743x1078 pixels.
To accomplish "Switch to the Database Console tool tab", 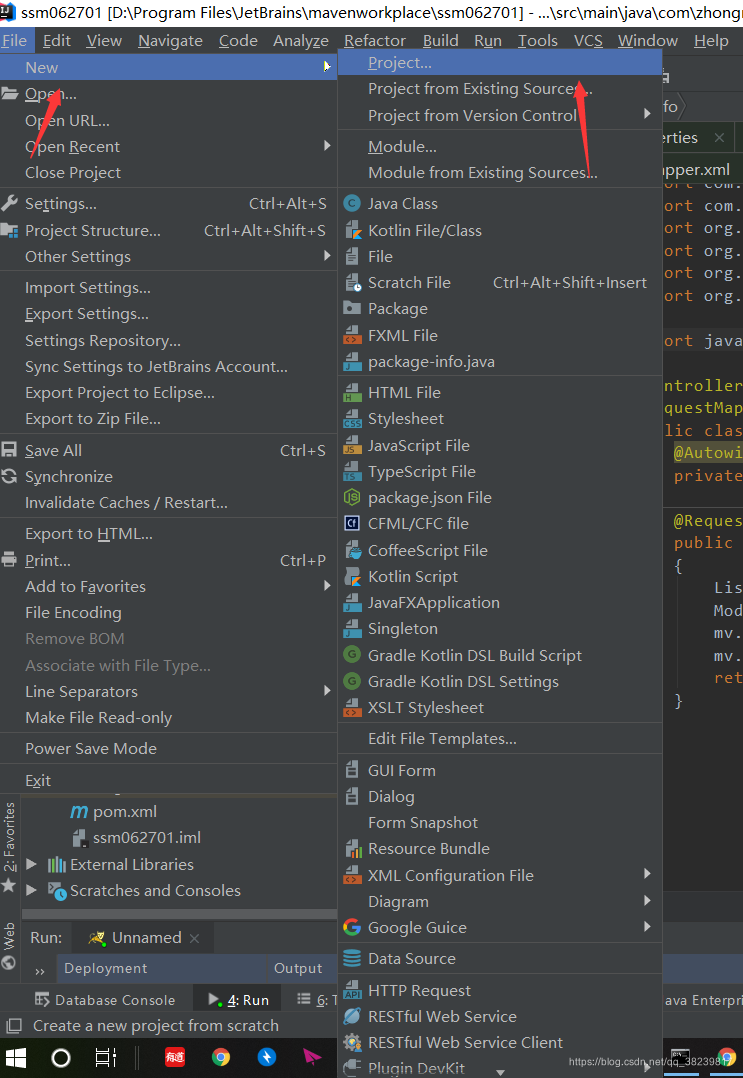I will [105, 1000].
